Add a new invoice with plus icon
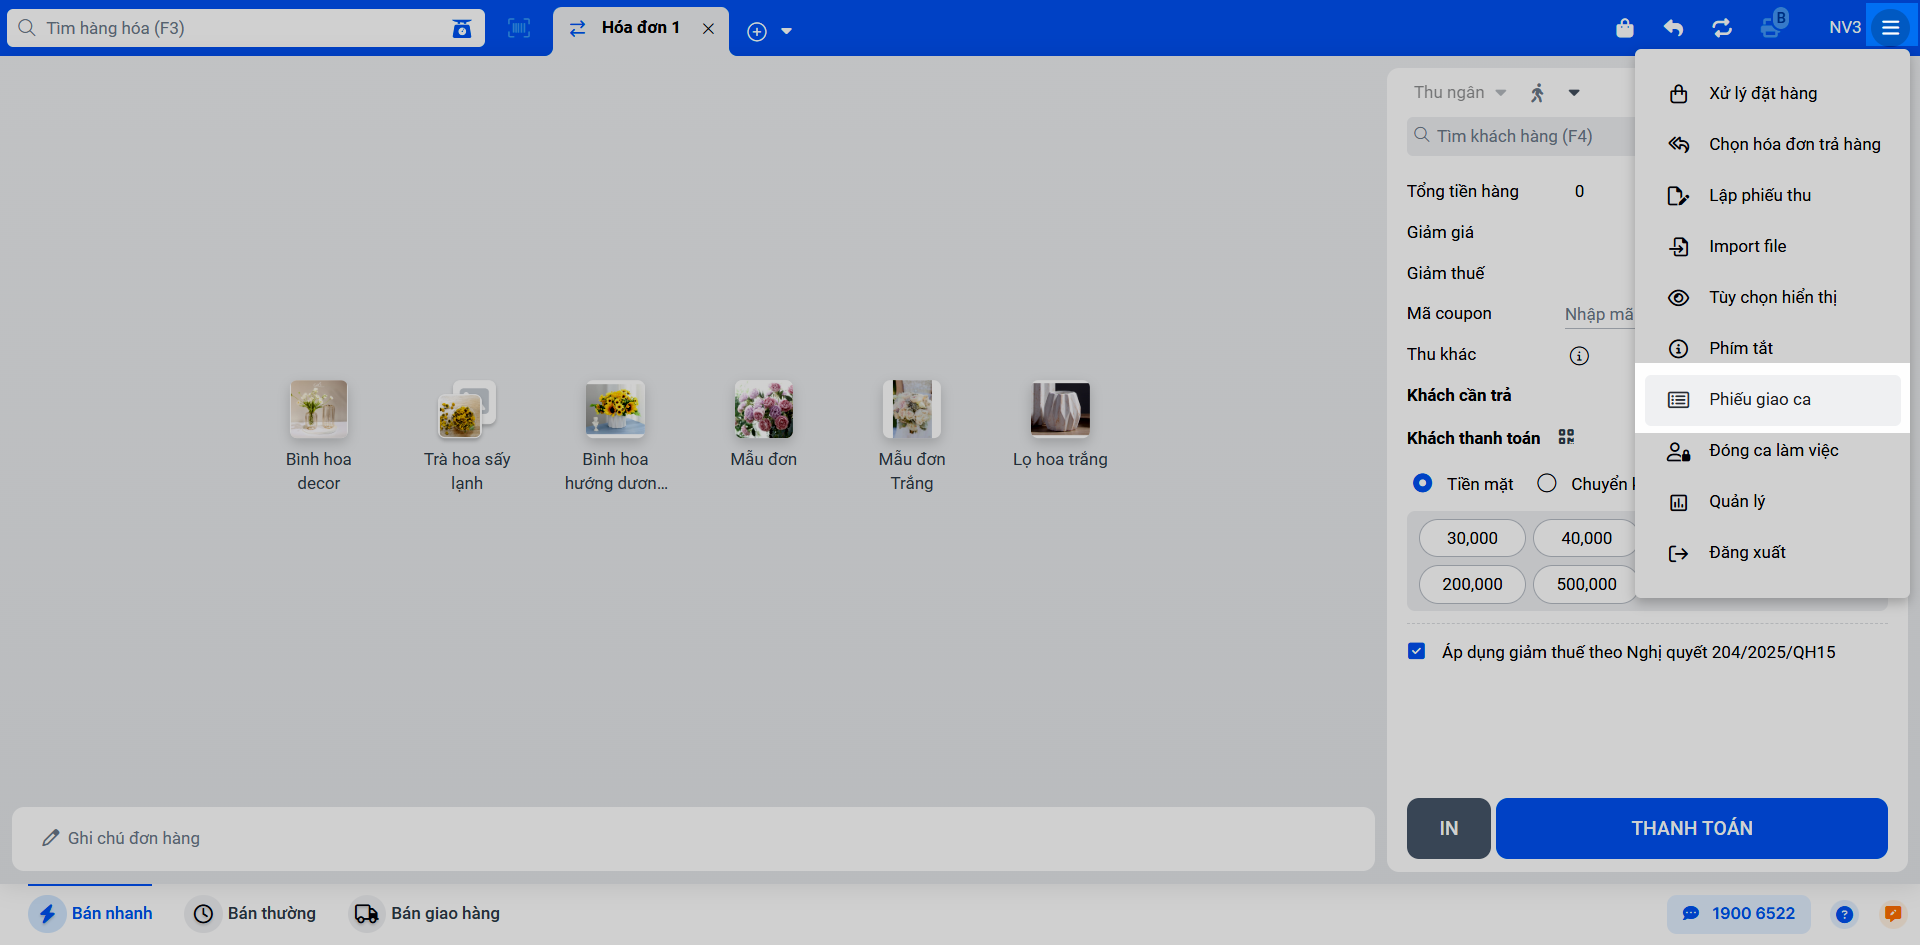Screen dimensions: 1920x945 [757, 31]
